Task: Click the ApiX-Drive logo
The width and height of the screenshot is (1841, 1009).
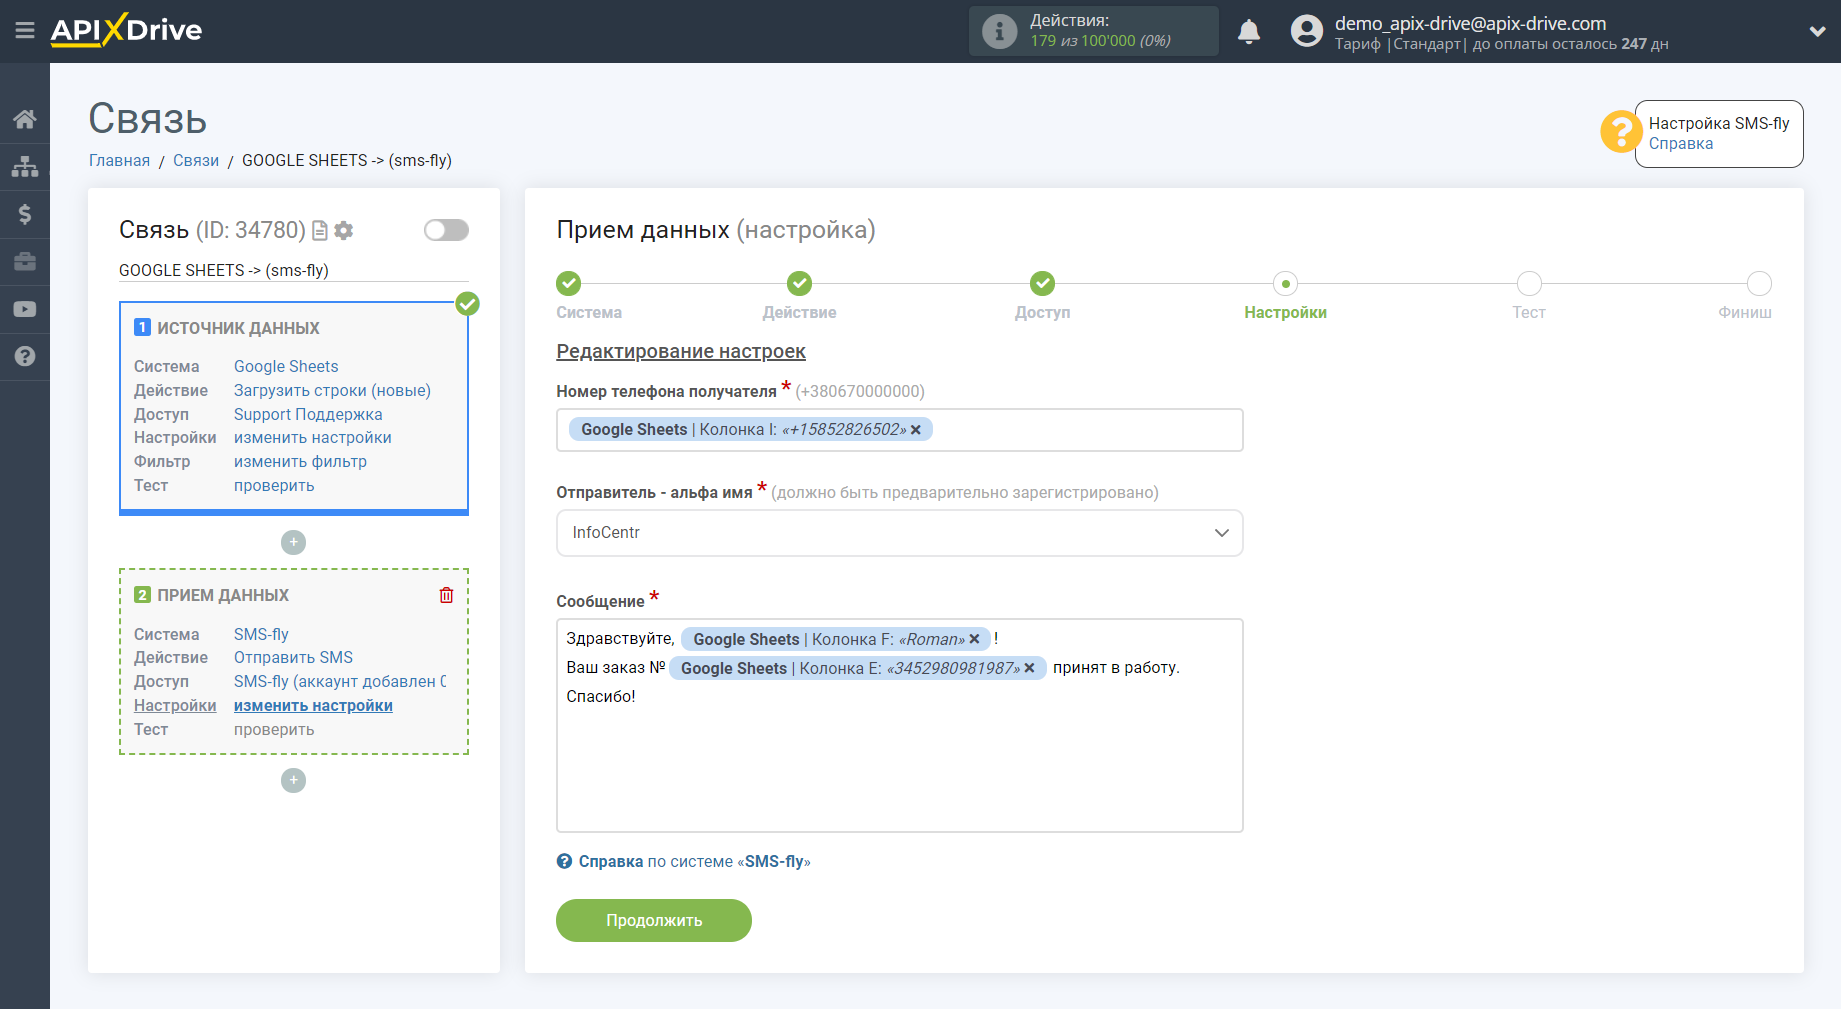Action: click(126, 30)
